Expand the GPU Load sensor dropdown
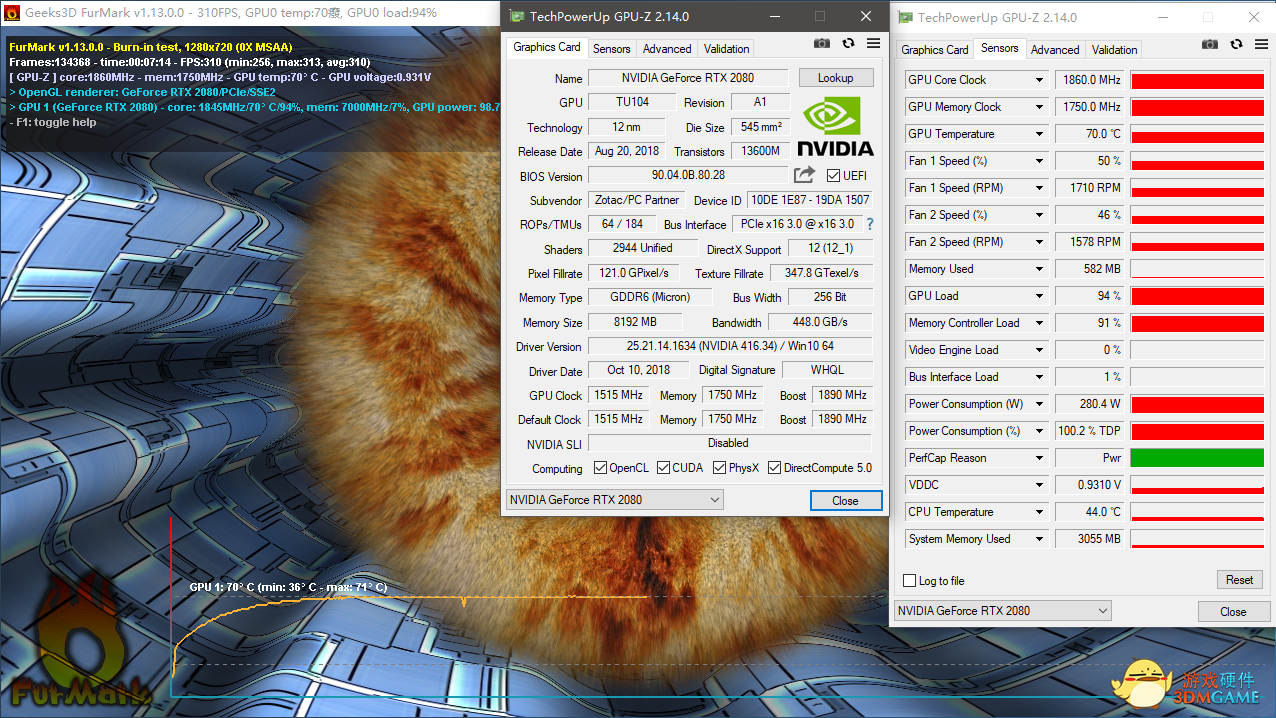The width and height of the screenshot is (1276, 718). [x=1039, y=296]
